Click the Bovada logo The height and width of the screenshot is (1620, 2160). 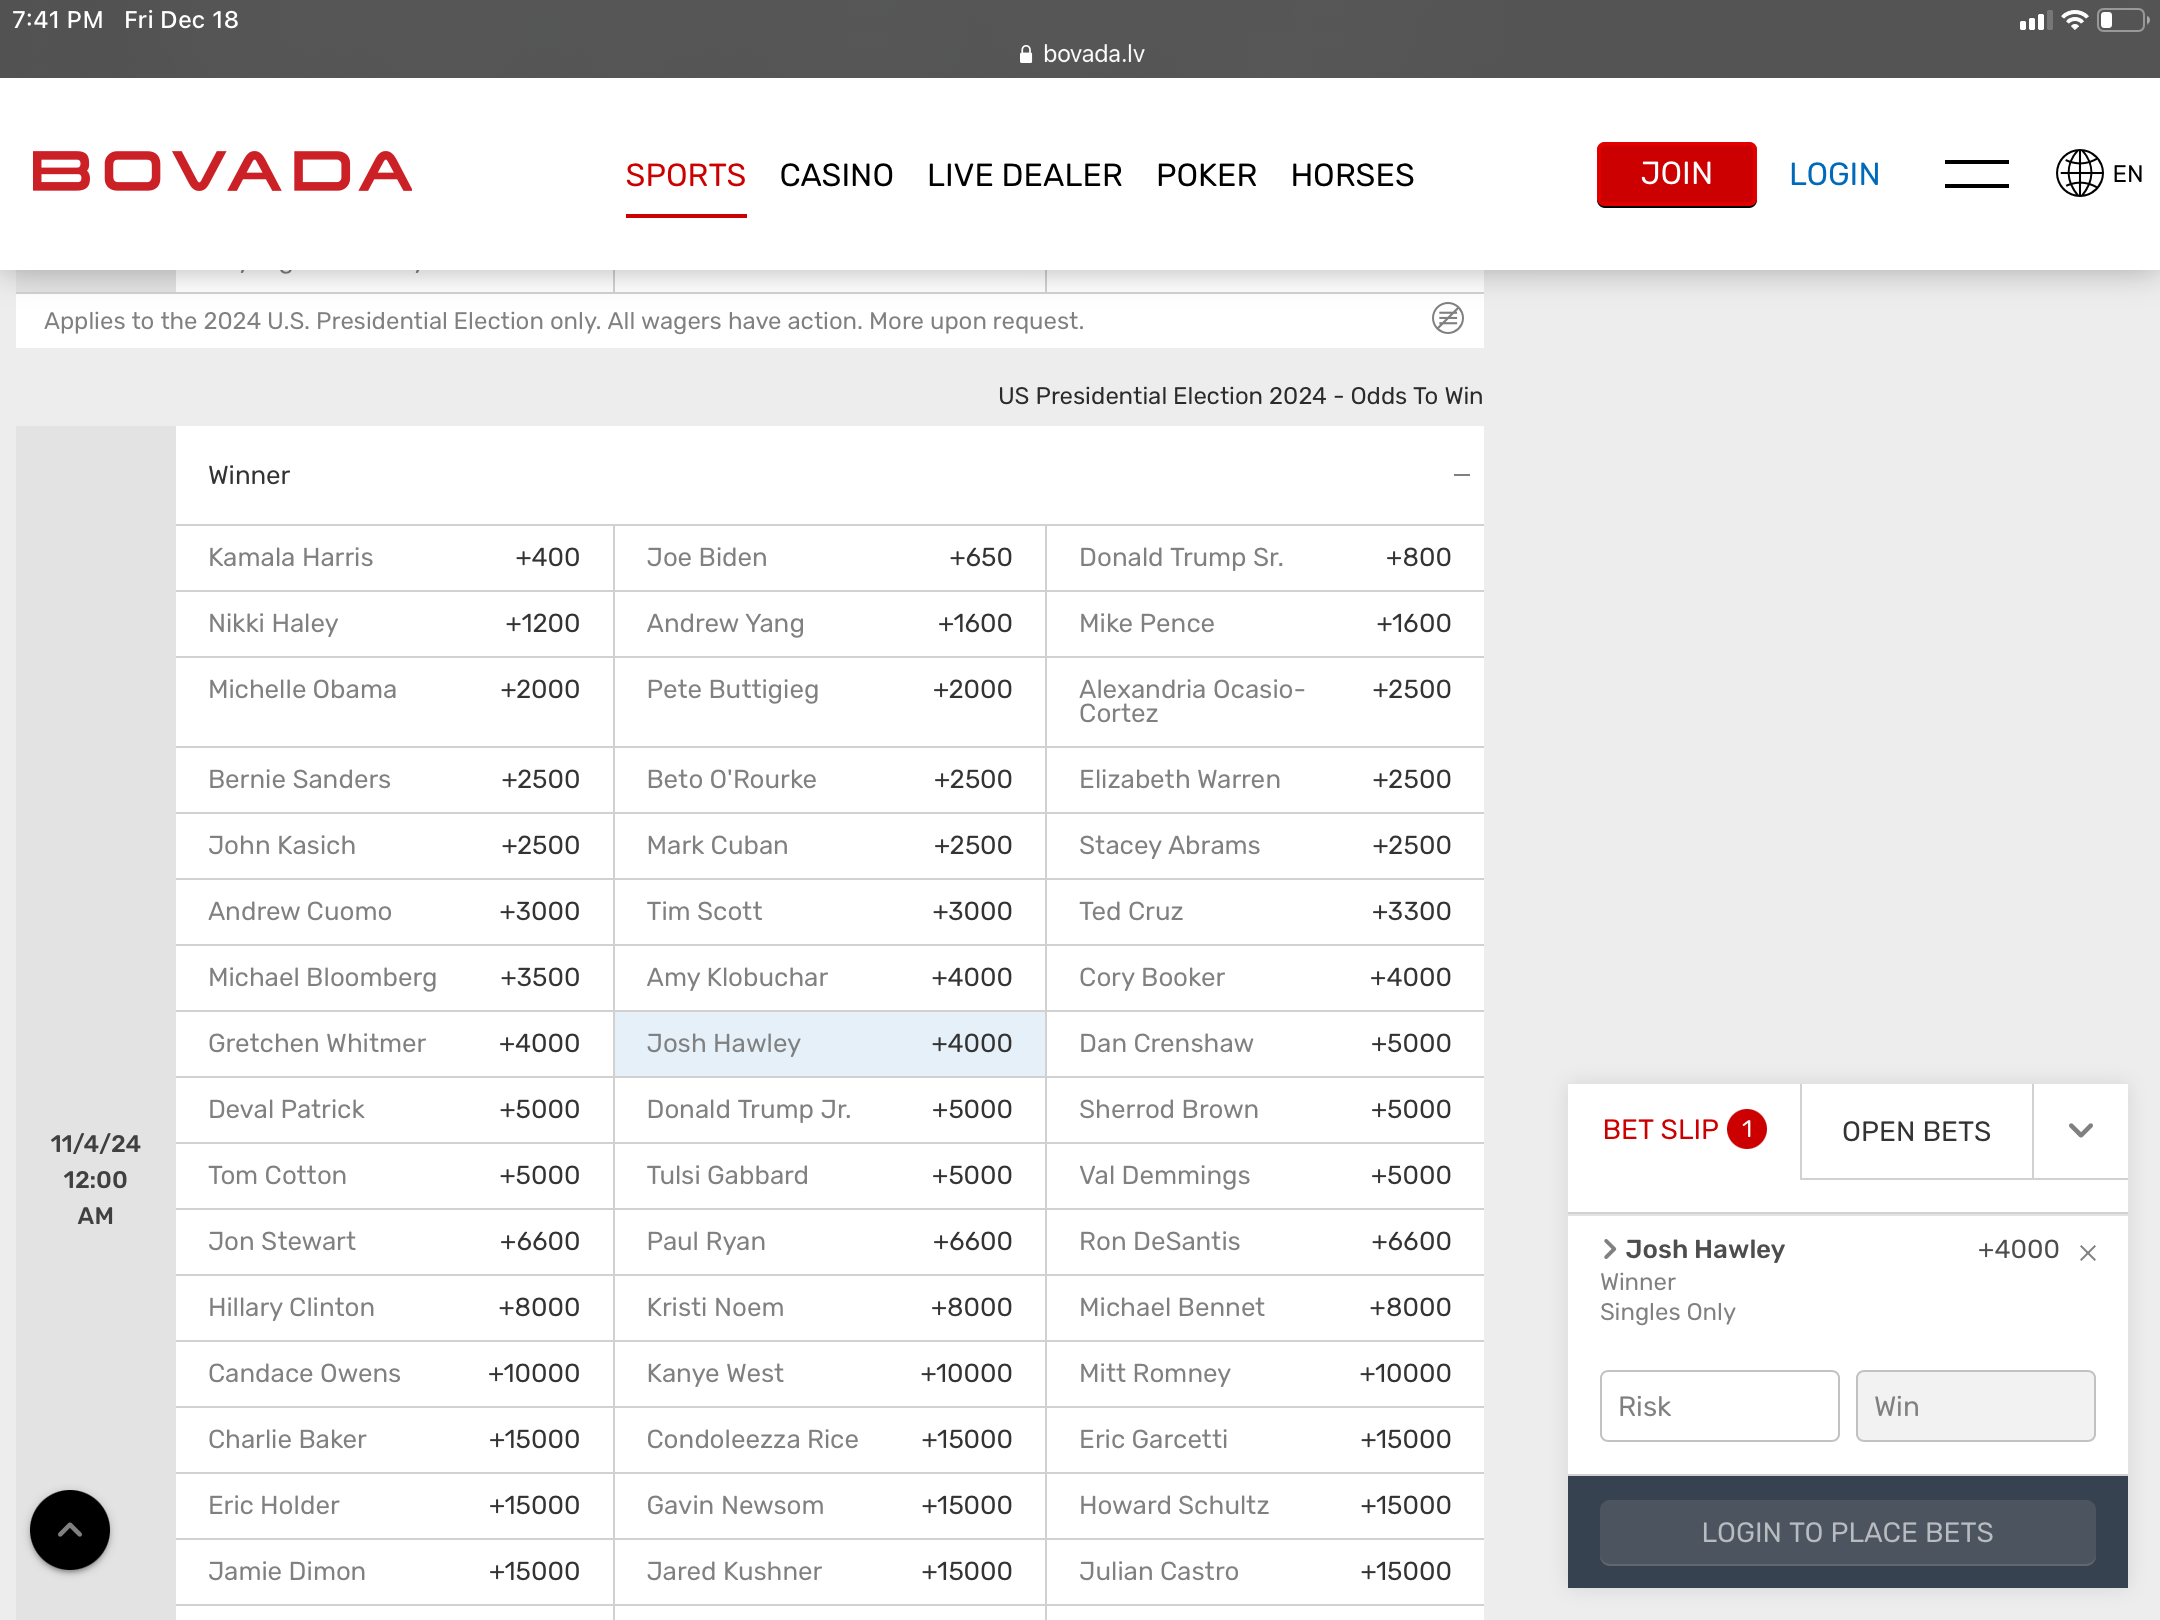pyautogui.click(x=222, y=172)
